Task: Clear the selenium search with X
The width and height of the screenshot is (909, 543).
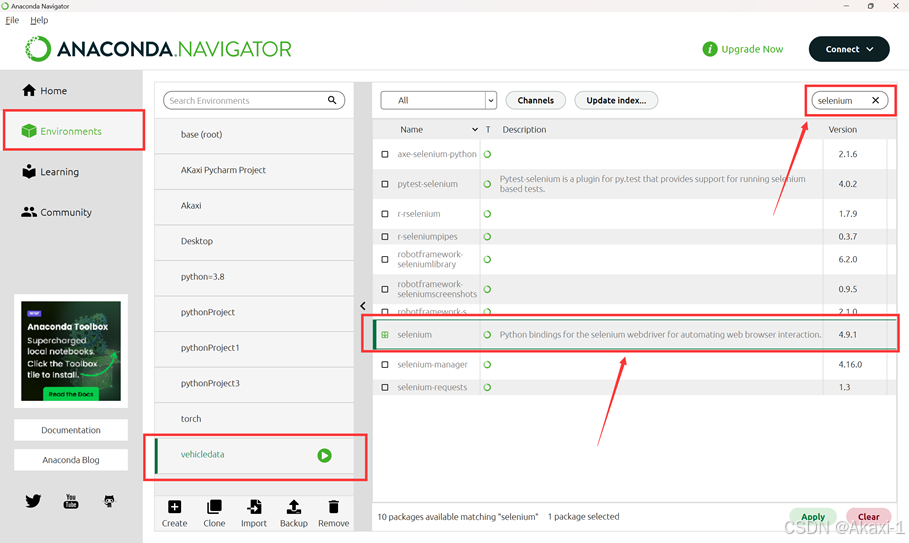Action: 875,100
